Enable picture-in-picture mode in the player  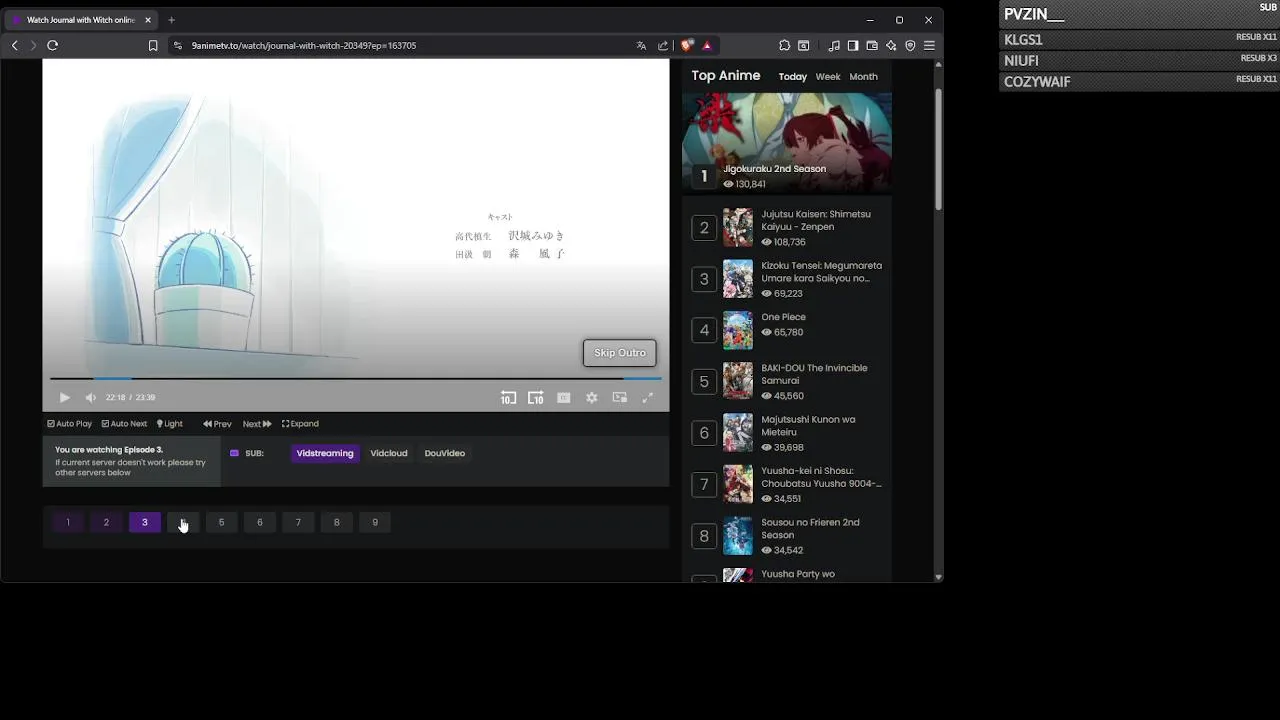[620, 397]
